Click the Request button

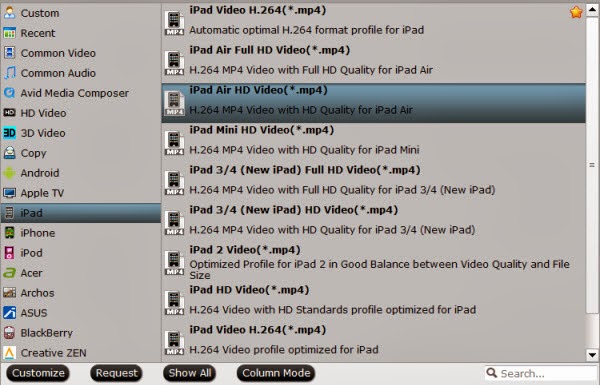coord(116,373)
